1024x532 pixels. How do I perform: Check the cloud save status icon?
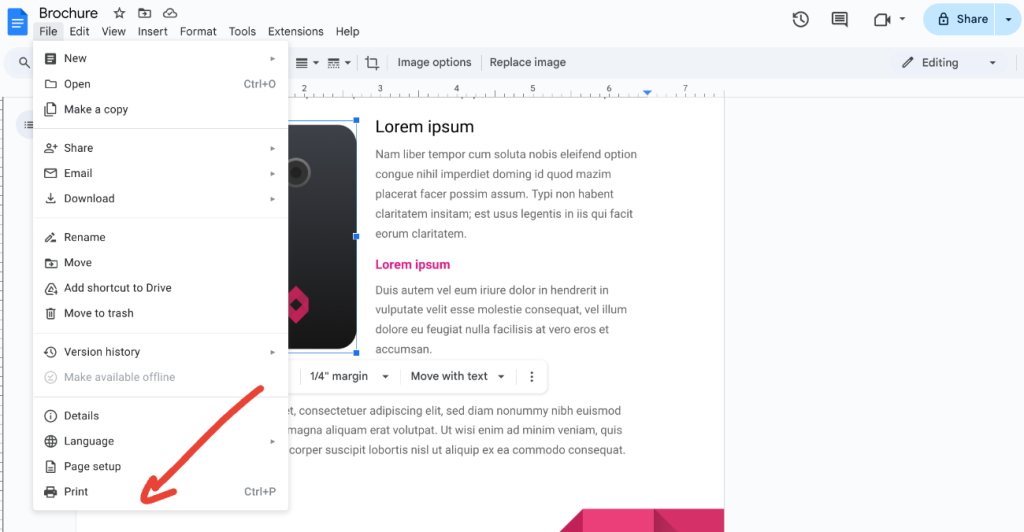[x=170, y=13]
